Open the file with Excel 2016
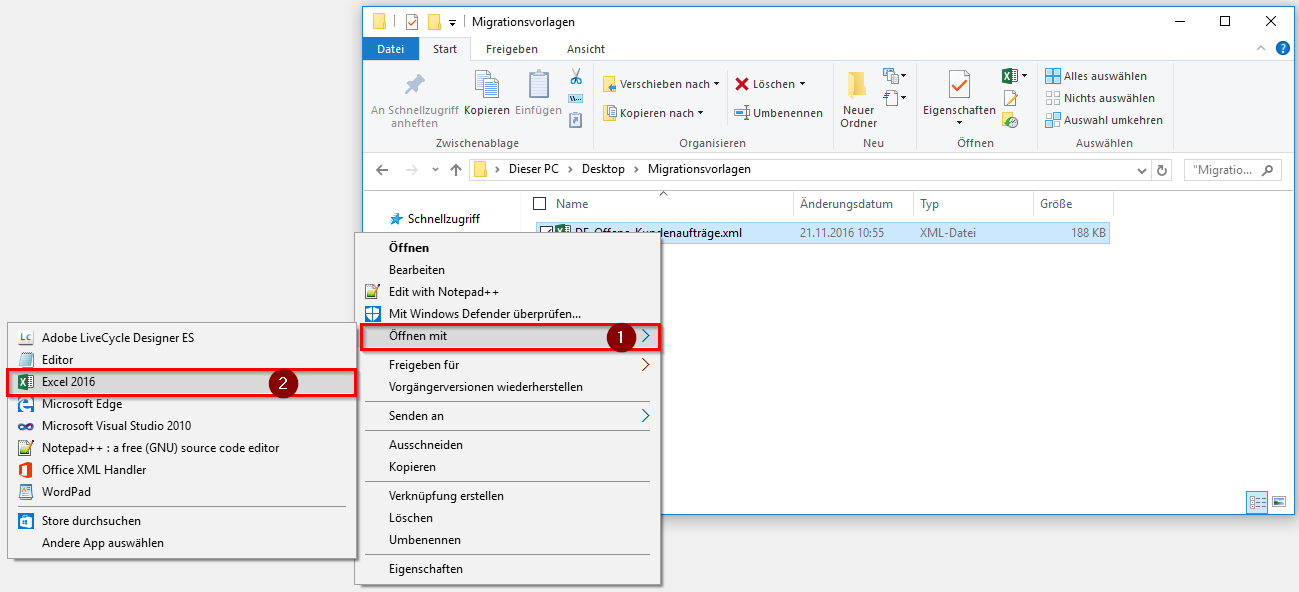 (182, 382)
